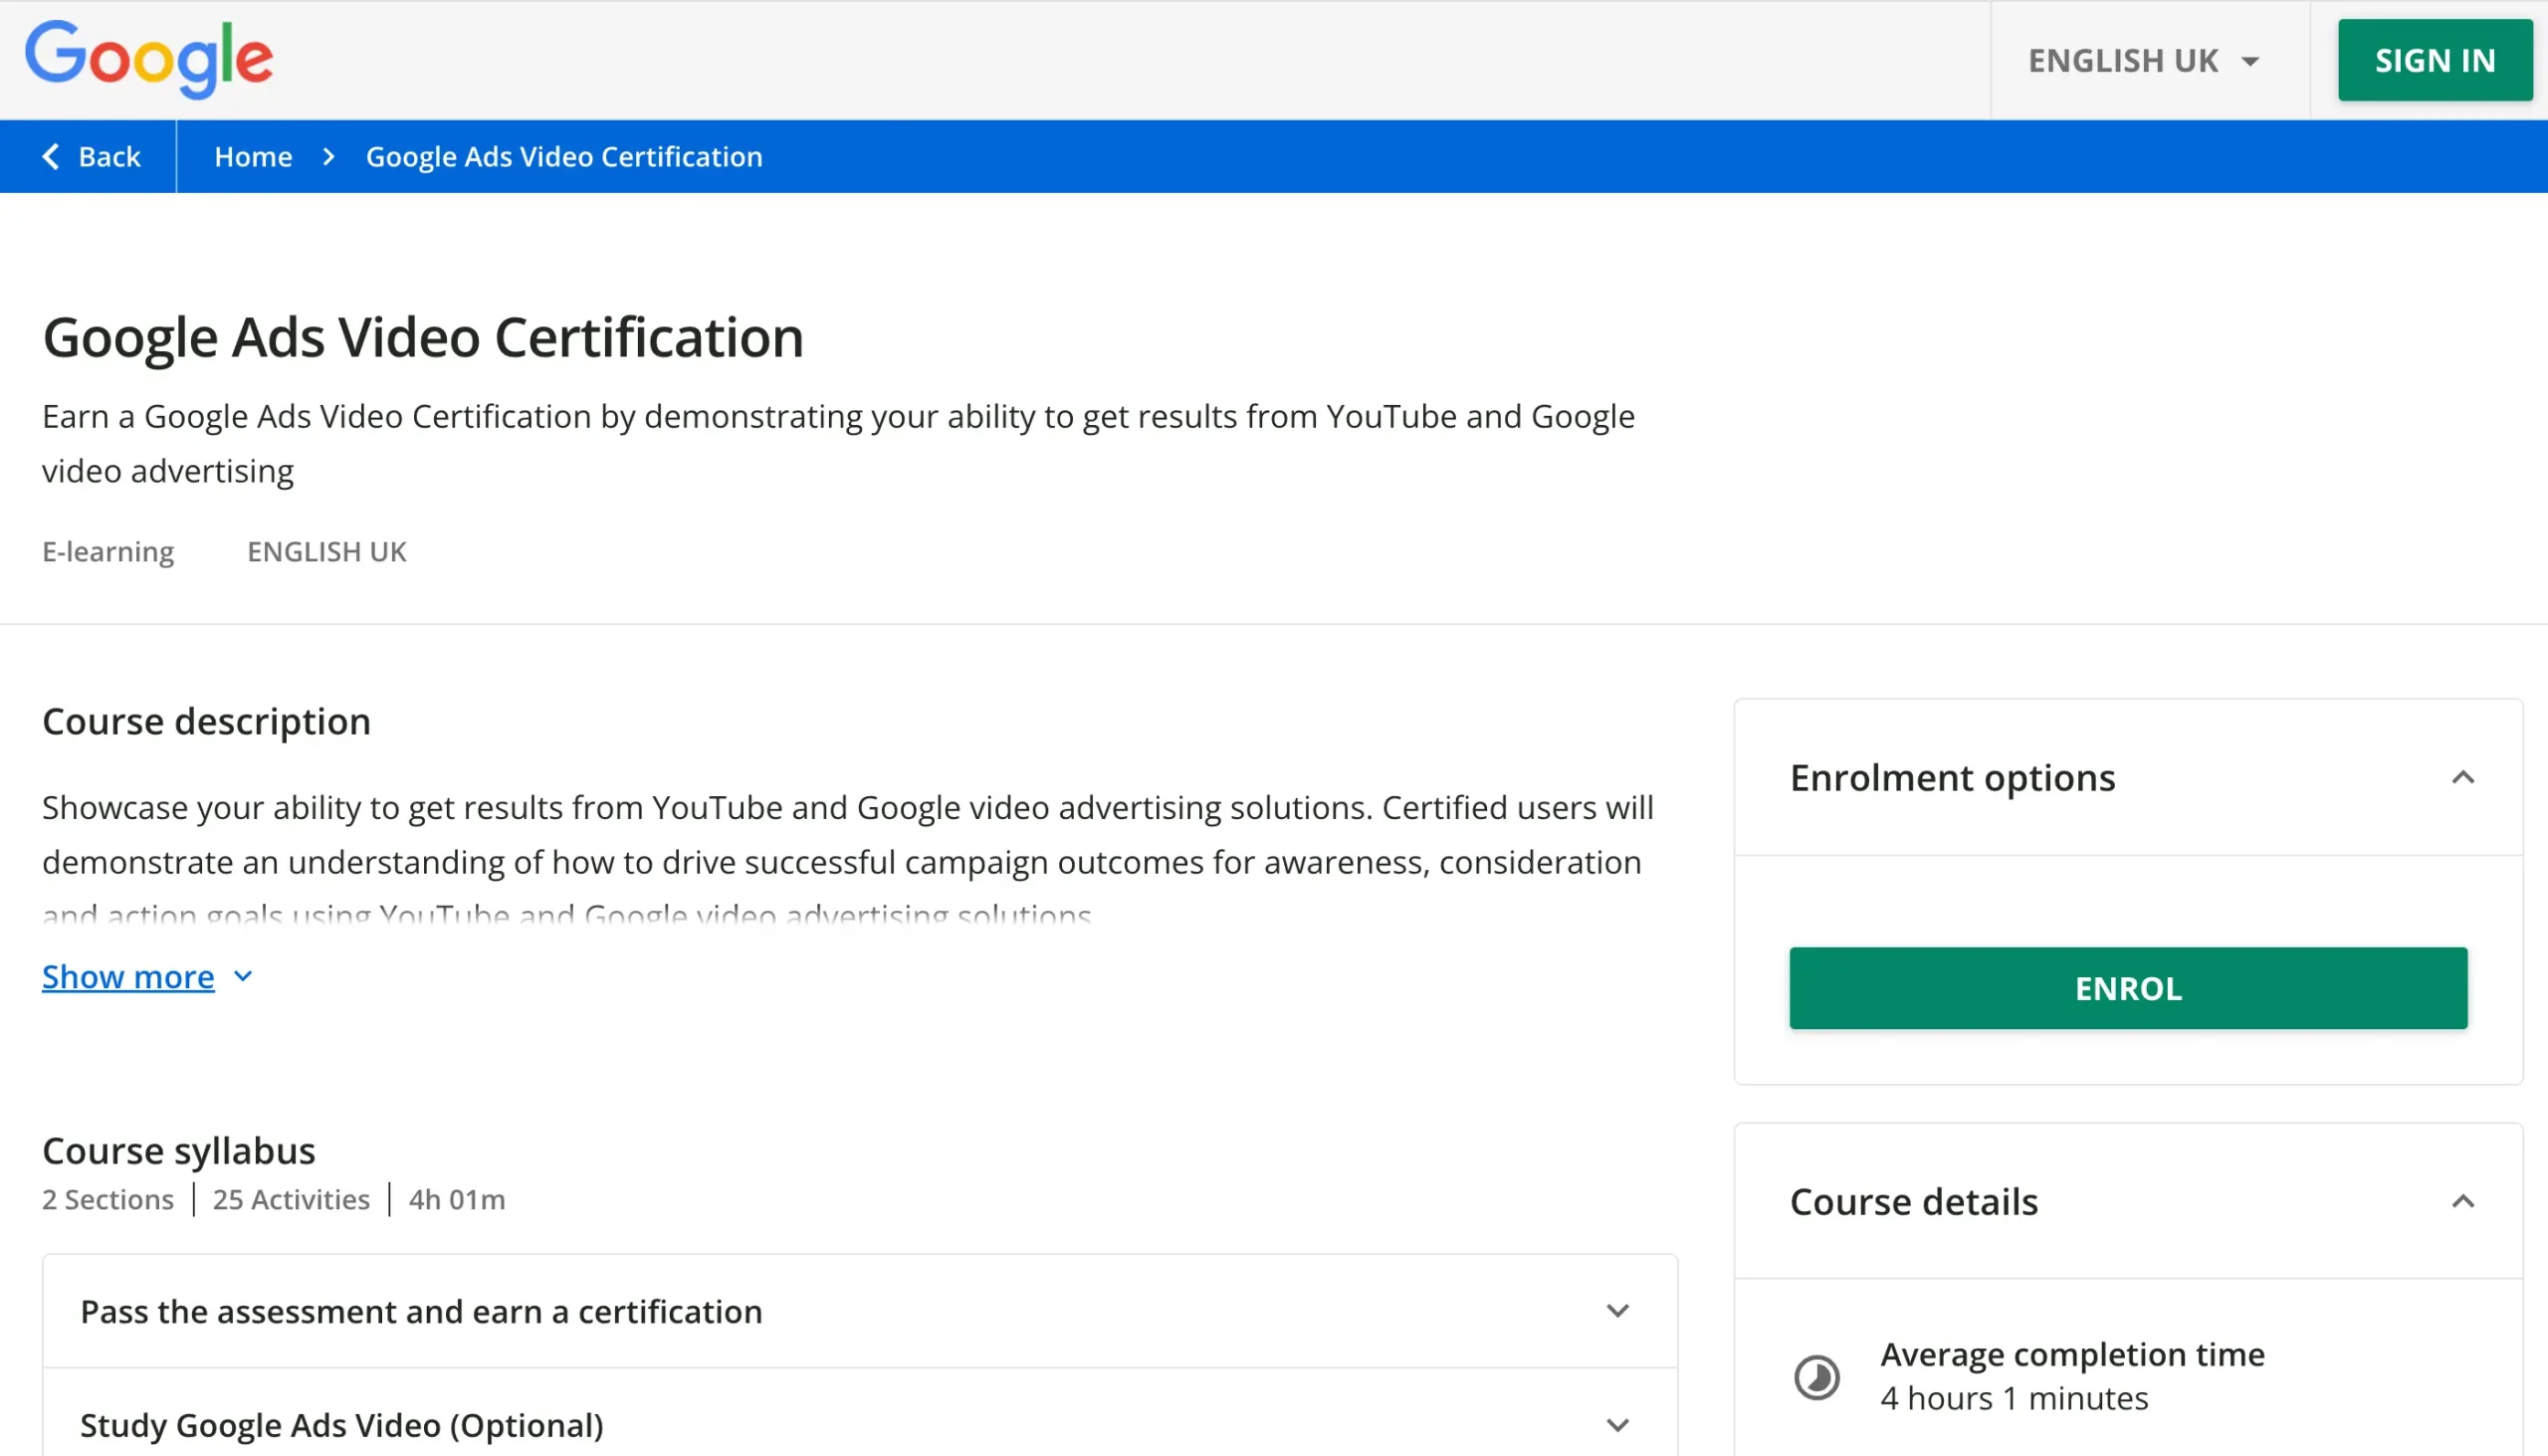Go to Home in the breadcrumb

click(253, 156)
